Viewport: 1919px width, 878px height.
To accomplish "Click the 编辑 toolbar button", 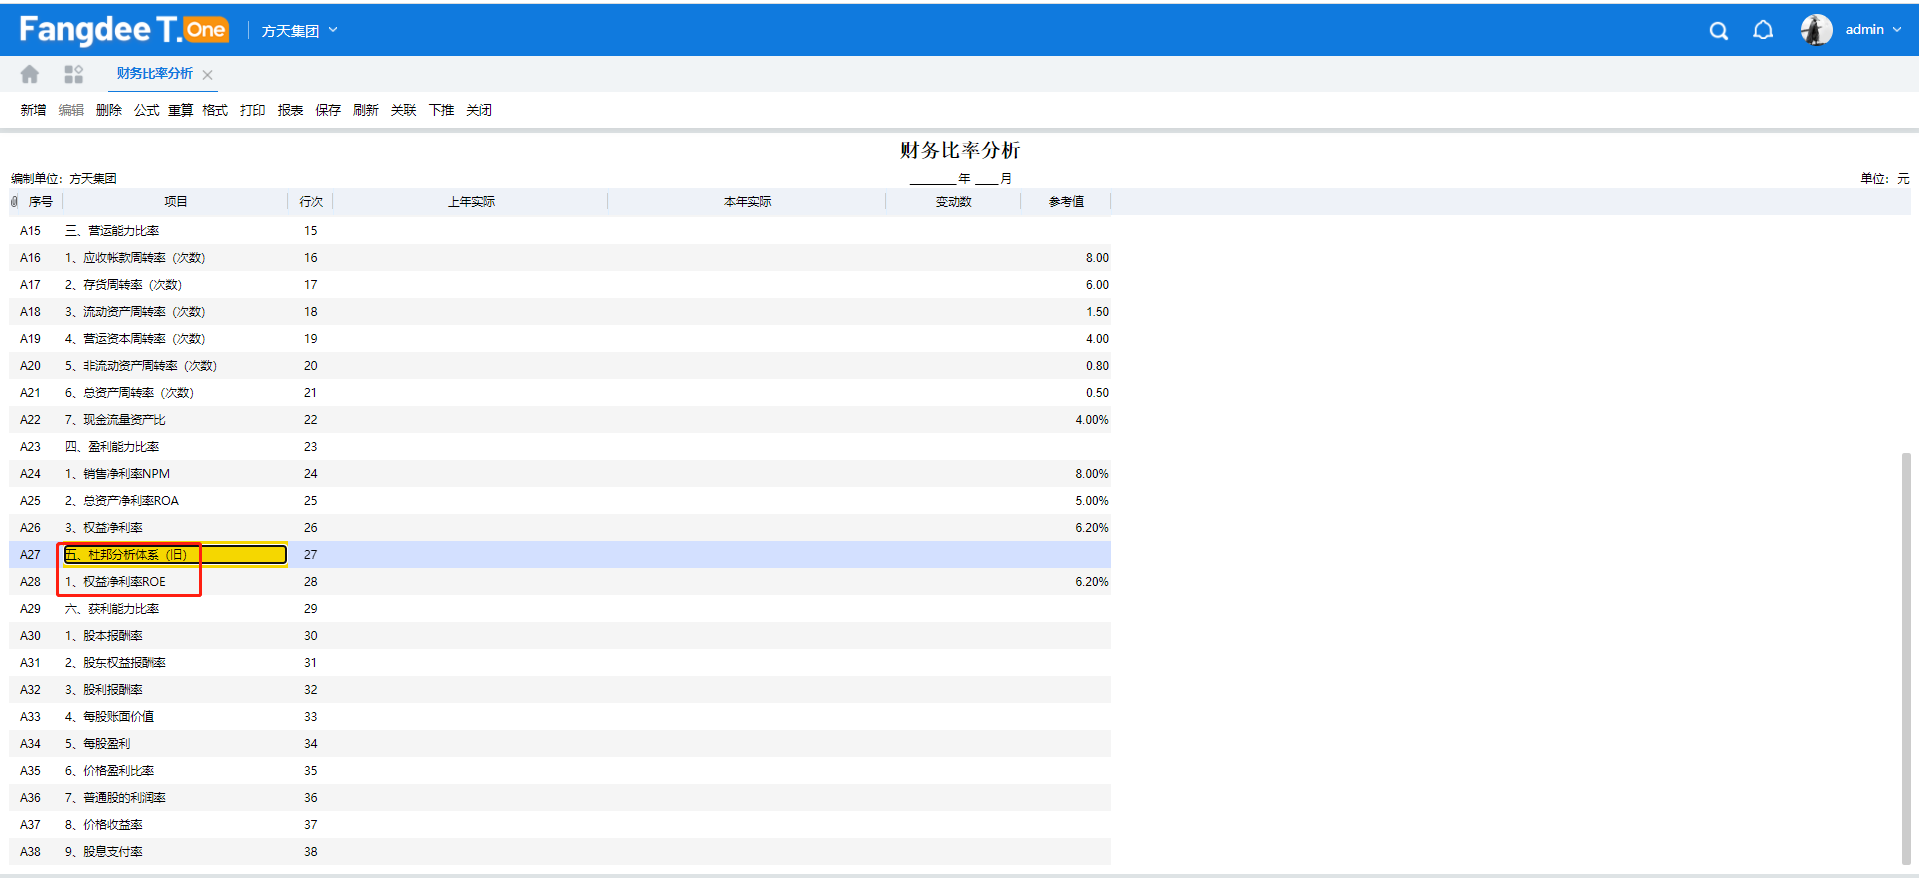I will click(x=71, y=110).
